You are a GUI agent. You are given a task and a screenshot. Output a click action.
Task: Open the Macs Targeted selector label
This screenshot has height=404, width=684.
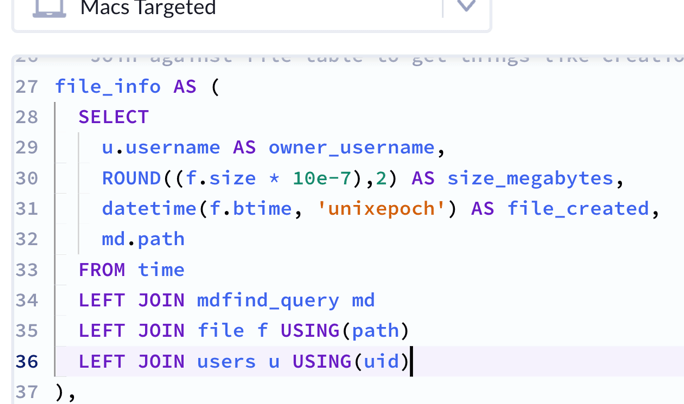(x=147, y=8)
